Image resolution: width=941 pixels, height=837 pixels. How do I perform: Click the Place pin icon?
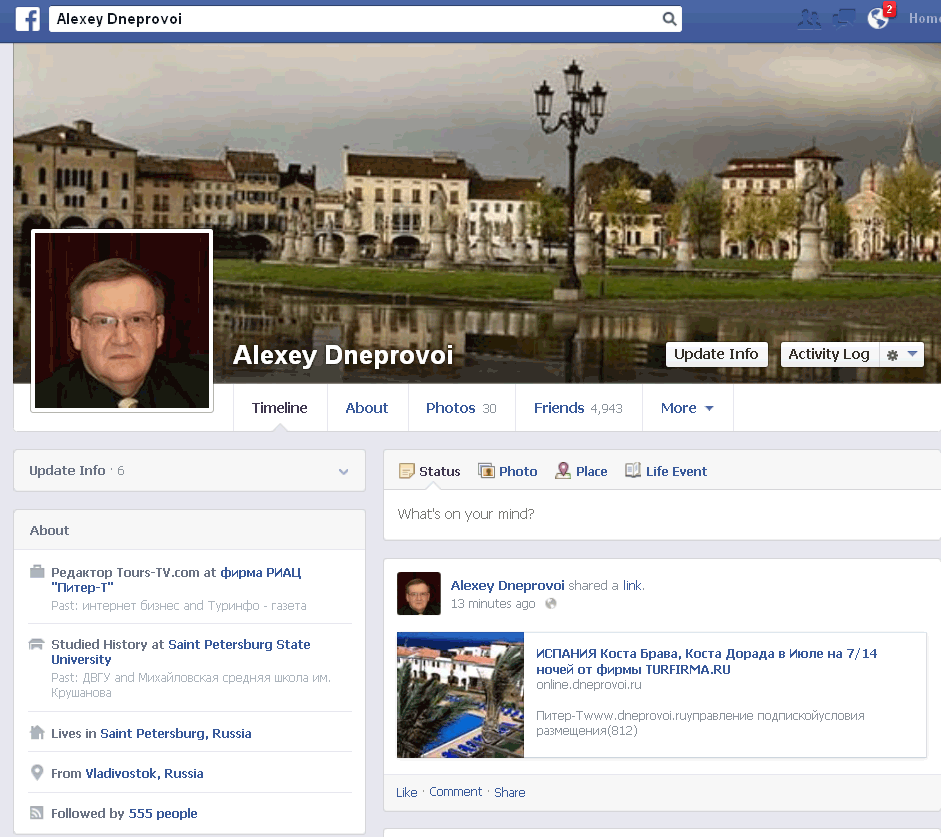pos(563,471)
